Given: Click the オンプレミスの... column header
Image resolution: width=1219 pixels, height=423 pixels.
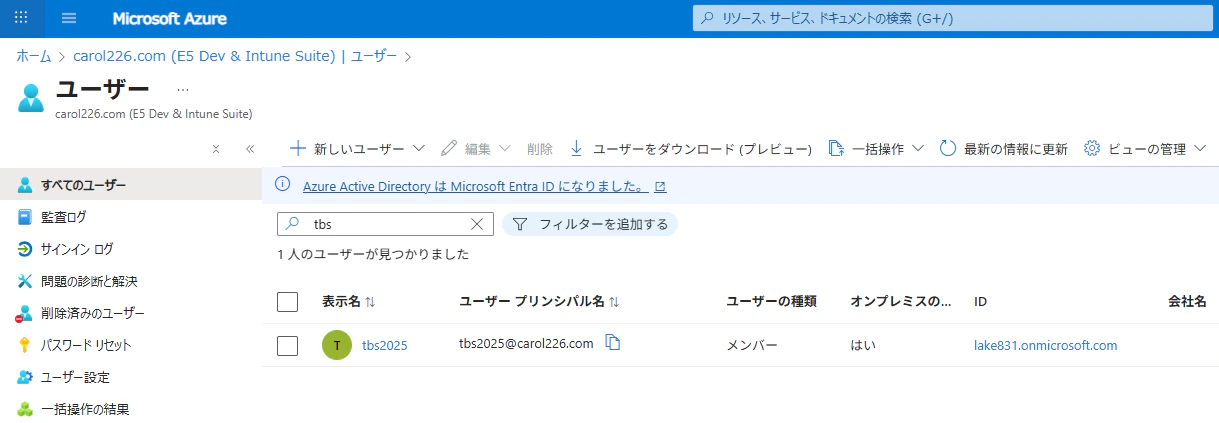Looking at the screenshot, I should click(901, 301).
